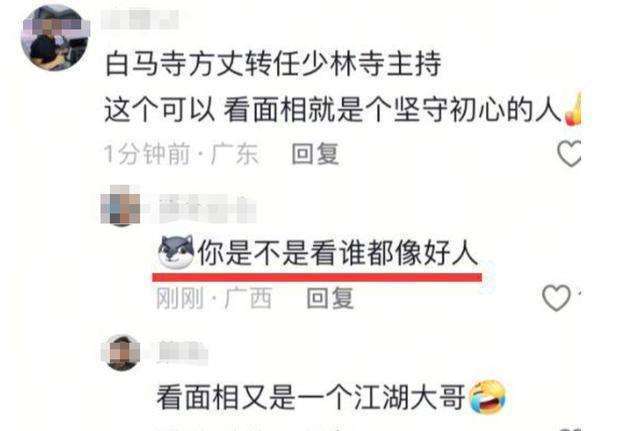Viewport: 640px width, 431px height.
Task: Click the husky dog emoji in the reply
Action: click(176, 252)
